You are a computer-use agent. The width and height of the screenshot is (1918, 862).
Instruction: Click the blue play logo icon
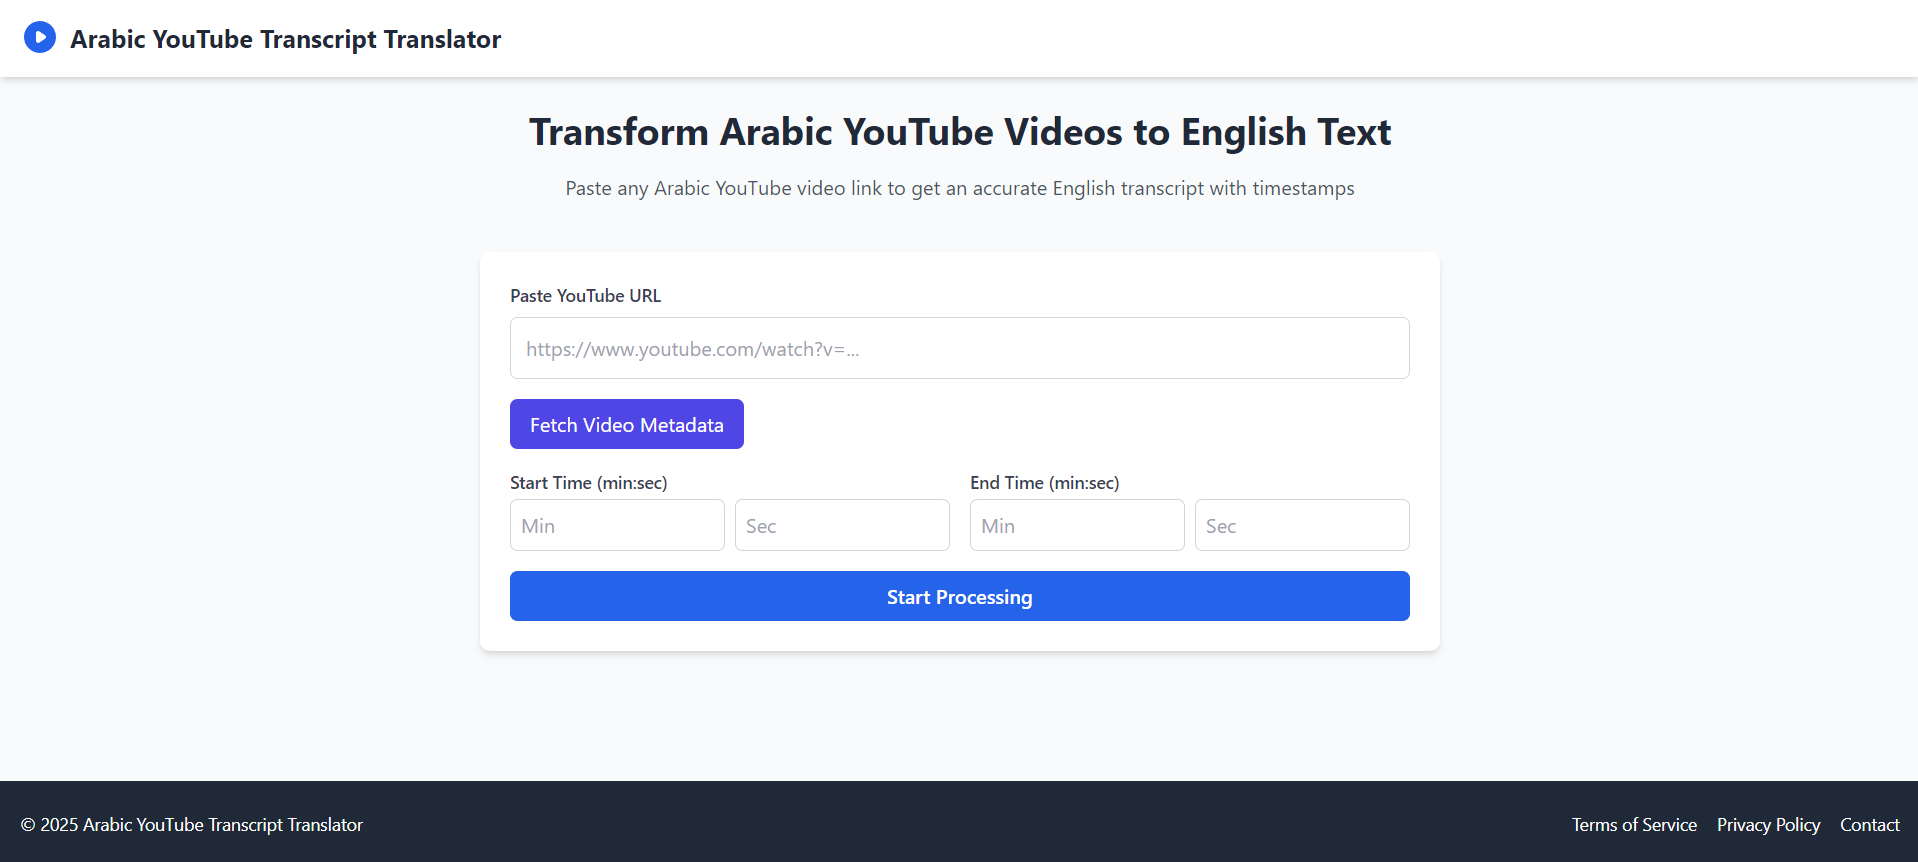click(x=40, y=38)
